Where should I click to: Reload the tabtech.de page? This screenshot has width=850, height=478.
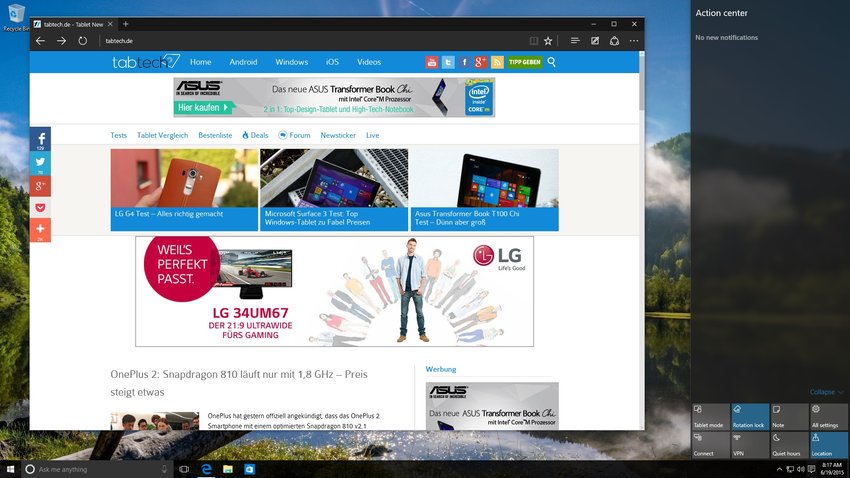82,41
